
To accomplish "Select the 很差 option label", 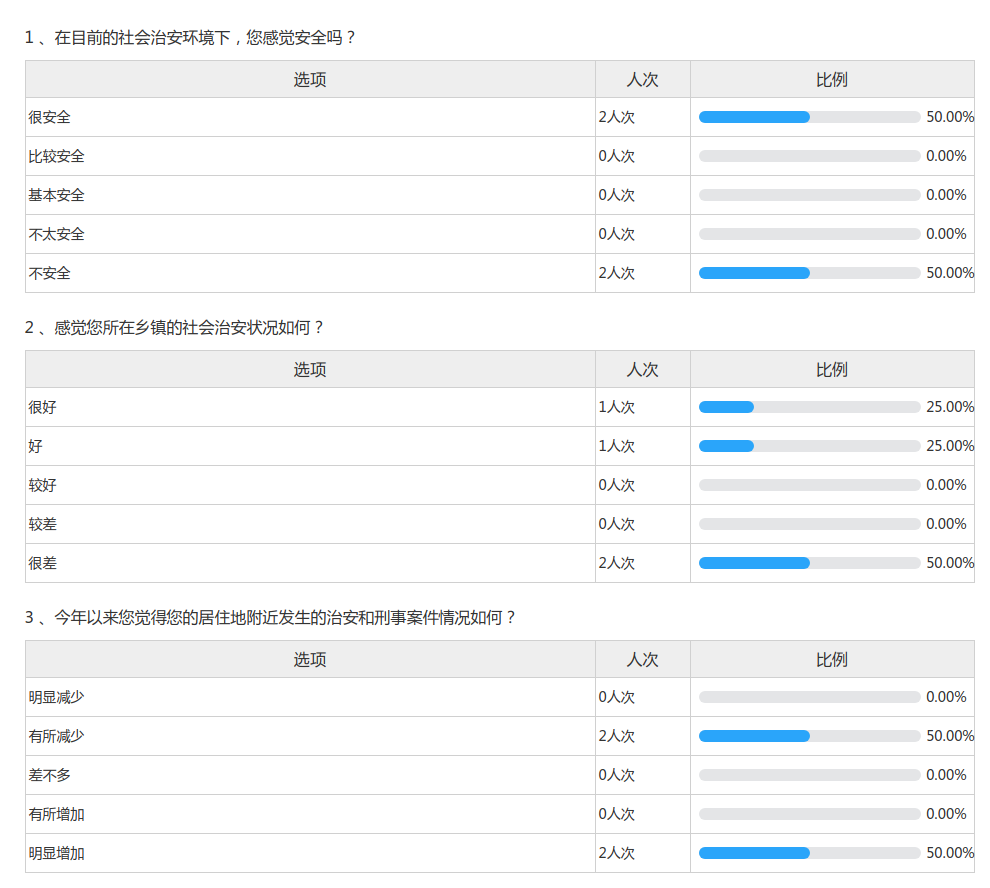I will [x=43, y=563].
